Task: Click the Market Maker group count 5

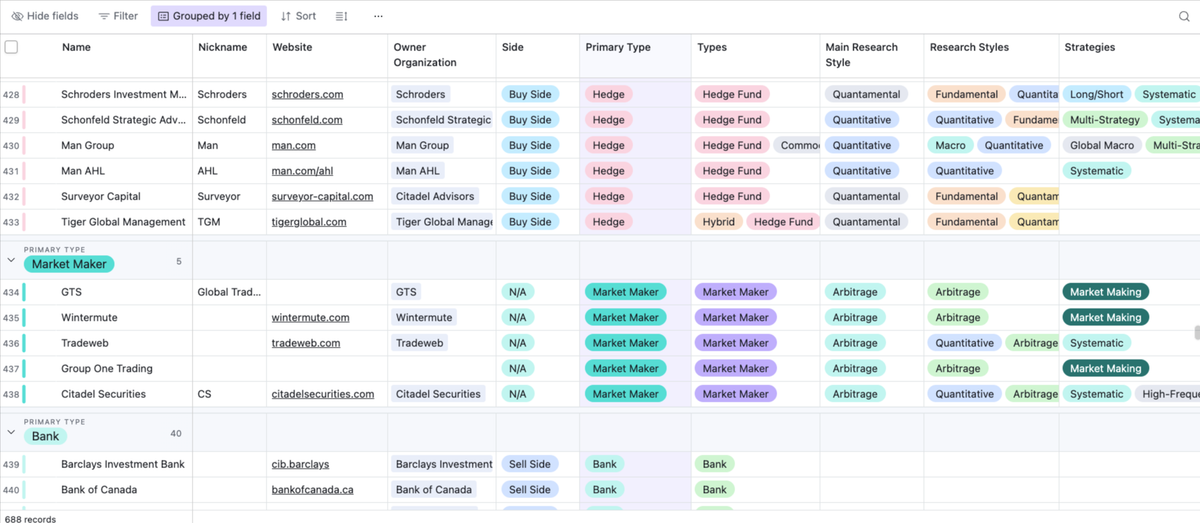Action: pyautogui.click(x=179, y=262)
